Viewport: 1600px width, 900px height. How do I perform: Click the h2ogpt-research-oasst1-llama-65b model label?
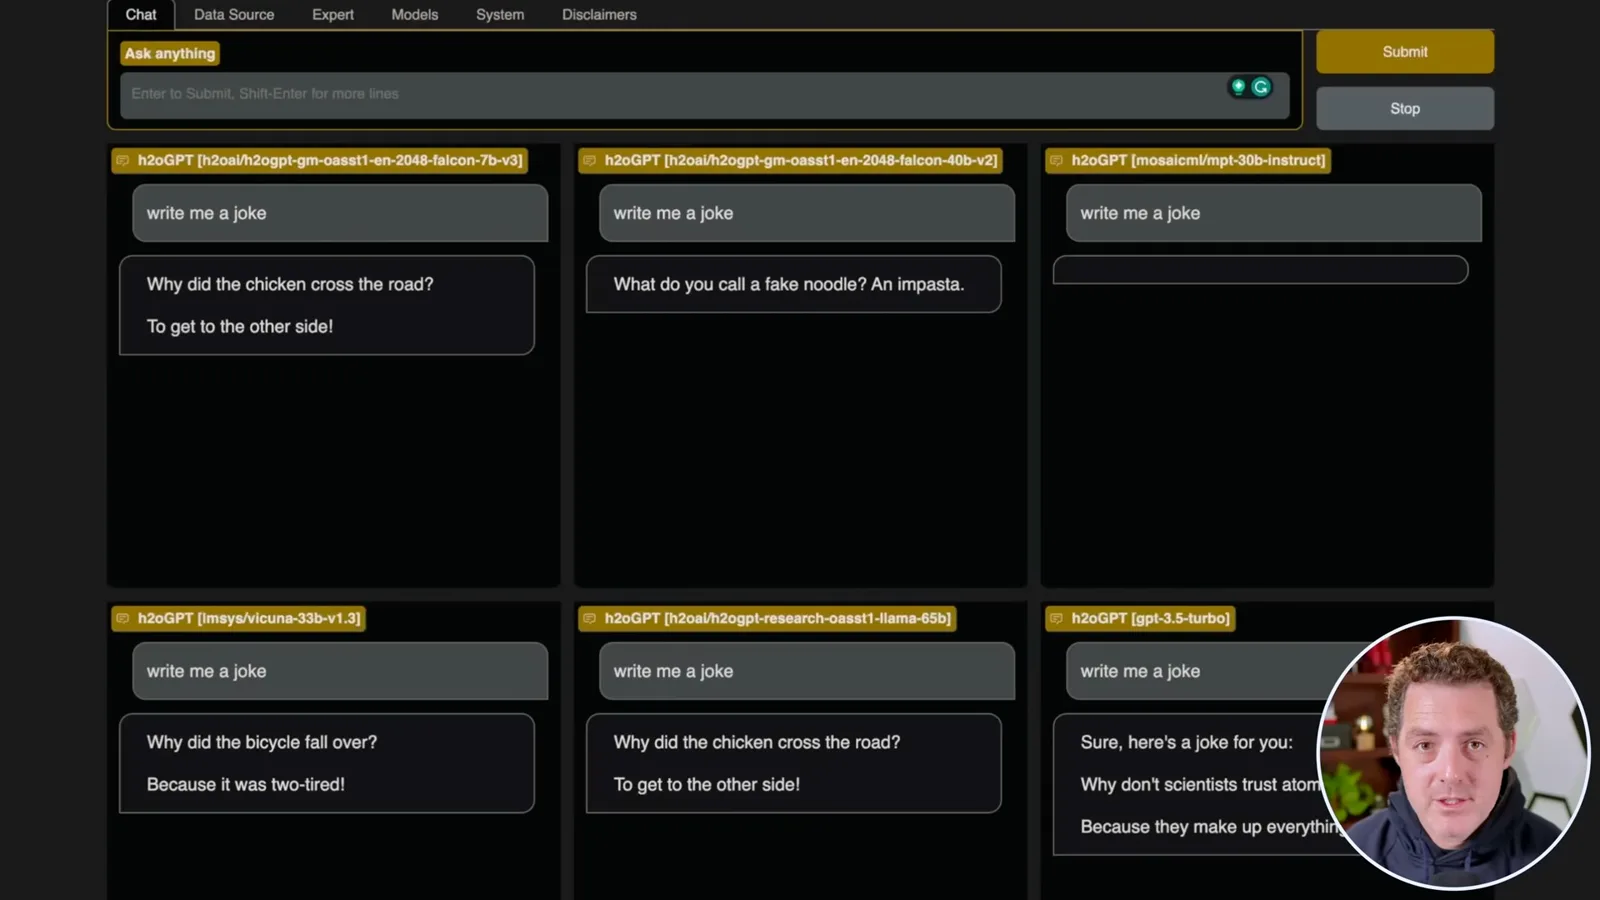(x=768, y=618)
